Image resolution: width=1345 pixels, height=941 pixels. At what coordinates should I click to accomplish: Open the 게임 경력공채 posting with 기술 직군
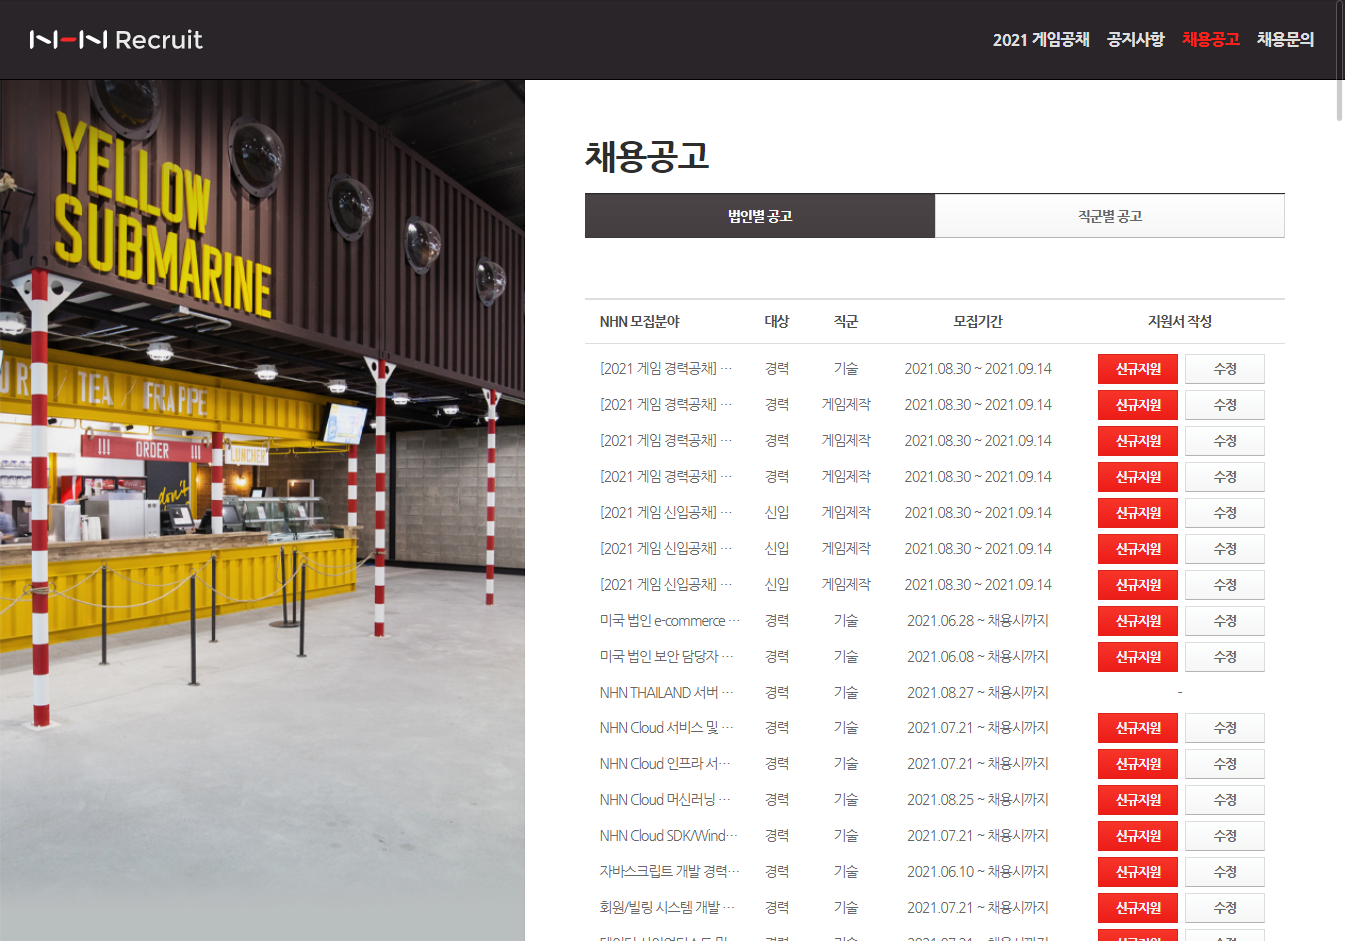[x=666, y=369]
